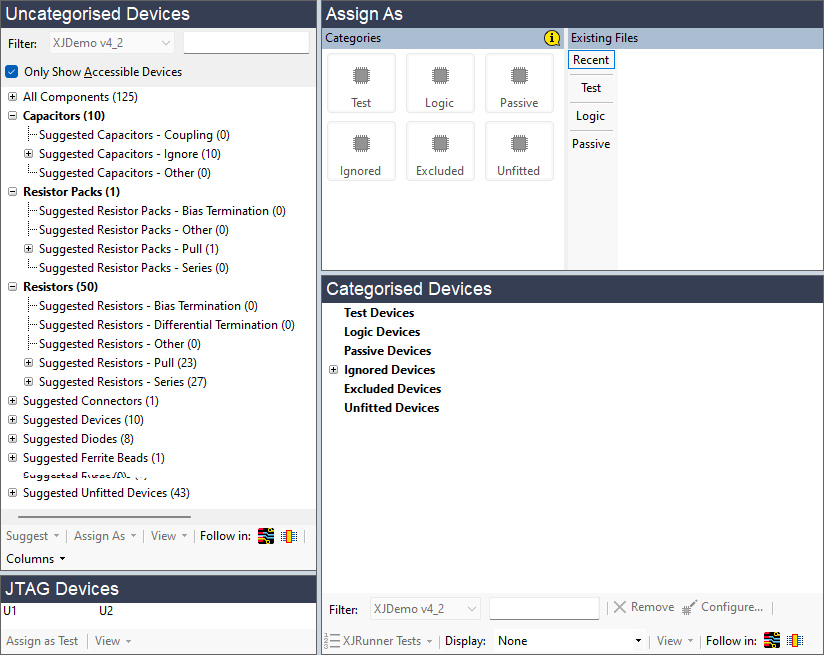
Task: Expand the All Components tree node
Action: pyautogui.click(x=12, y=97)
